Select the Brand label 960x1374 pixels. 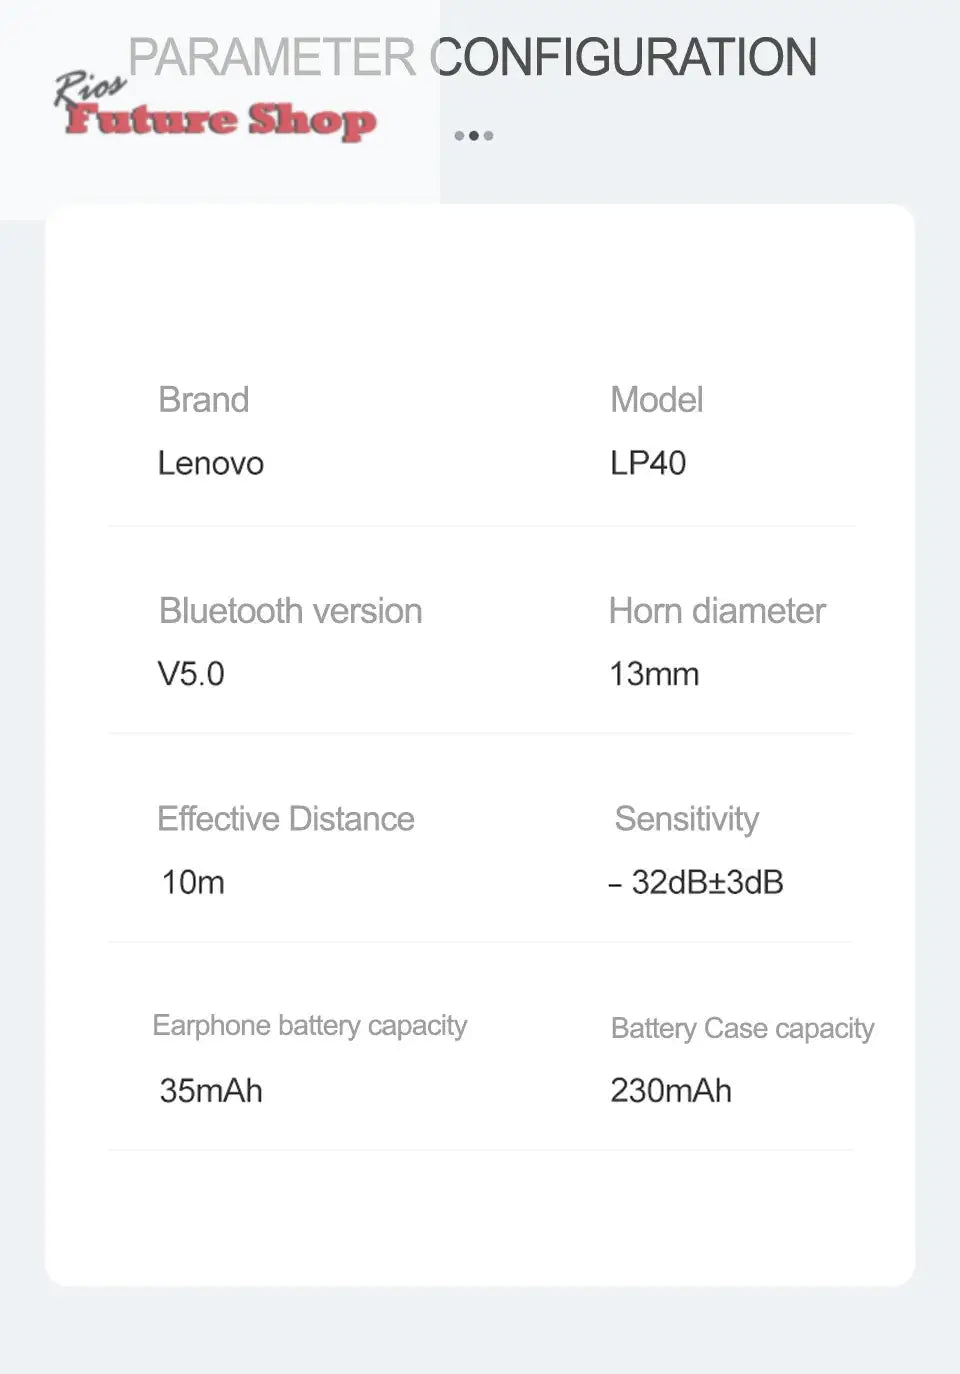(x=204, y=400)
